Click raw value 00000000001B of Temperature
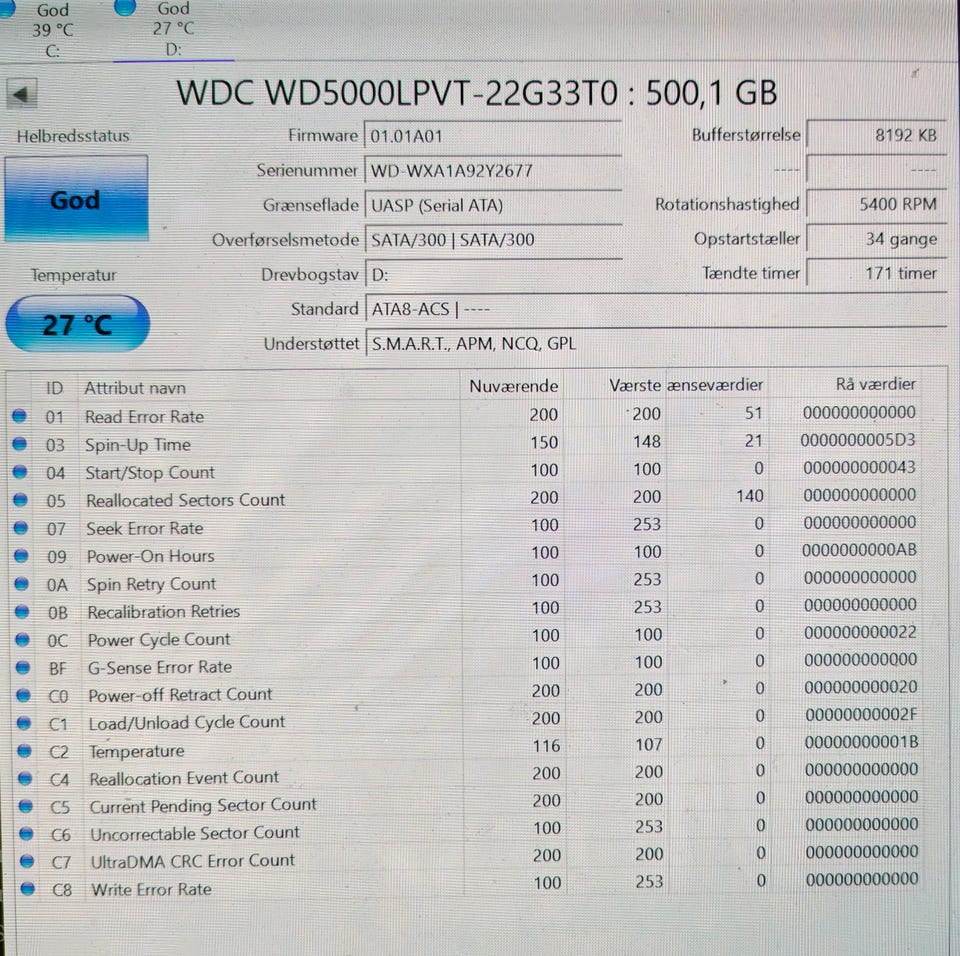Viewport: 960px width, 956px height. (861, 742)
